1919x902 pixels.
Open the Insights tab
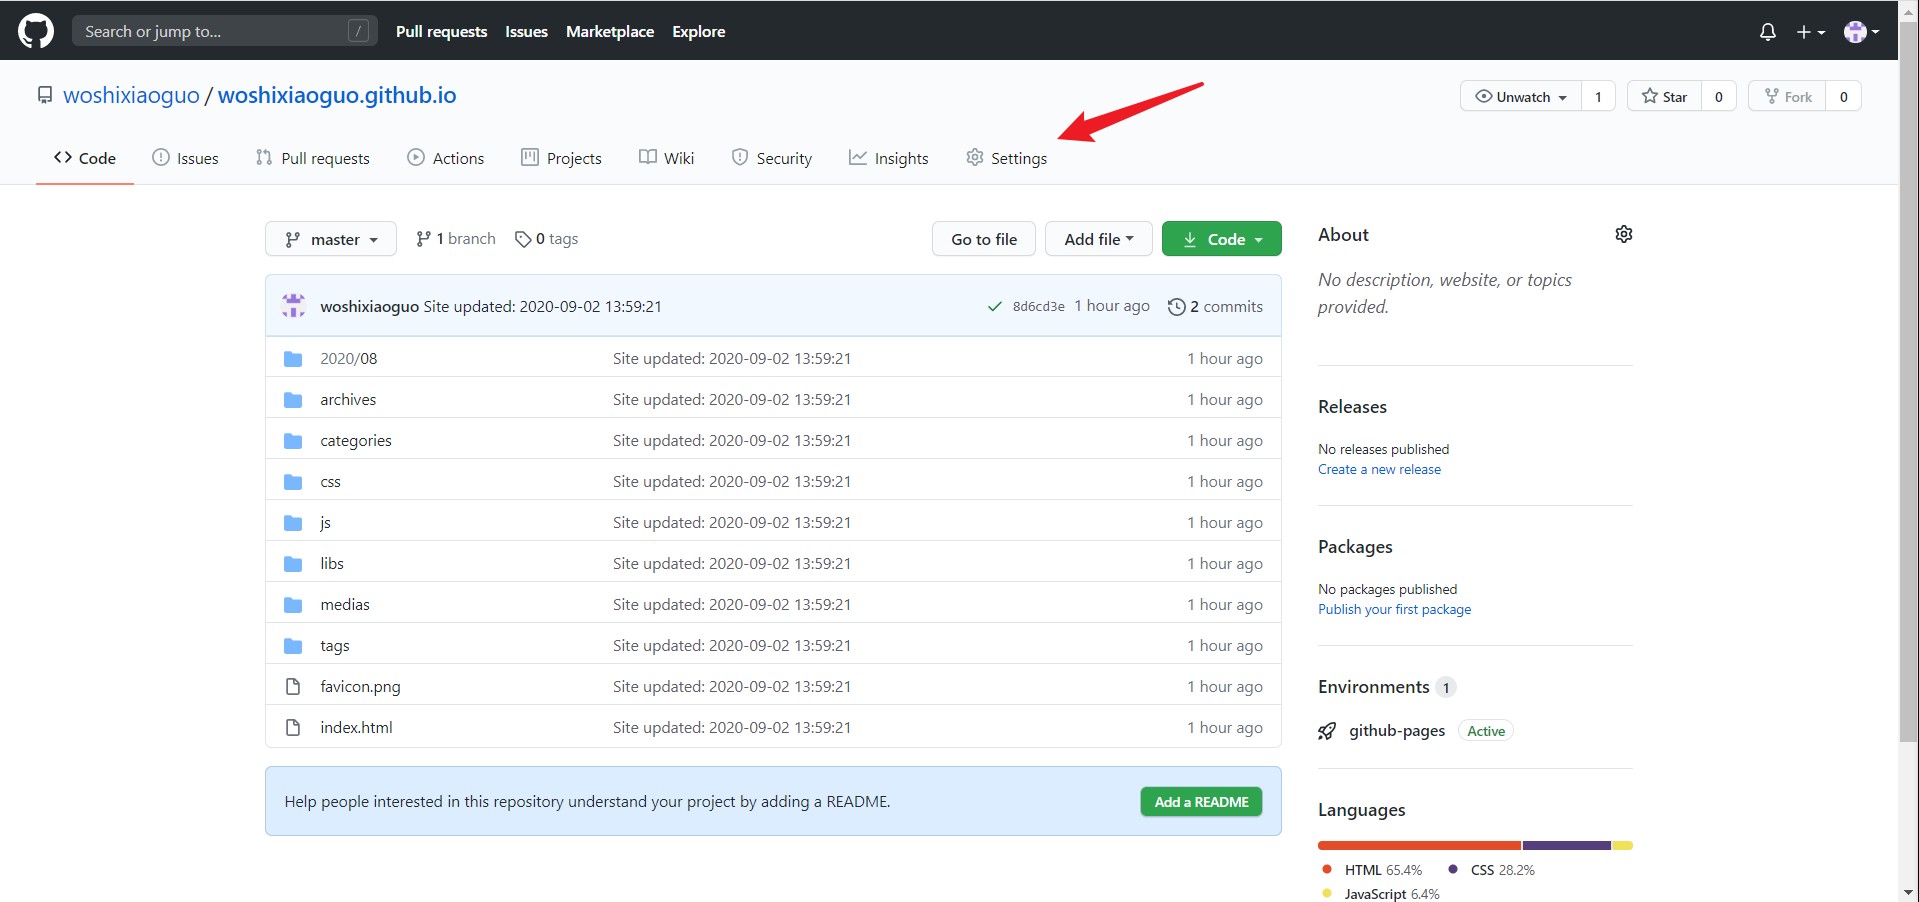point(888,158)
